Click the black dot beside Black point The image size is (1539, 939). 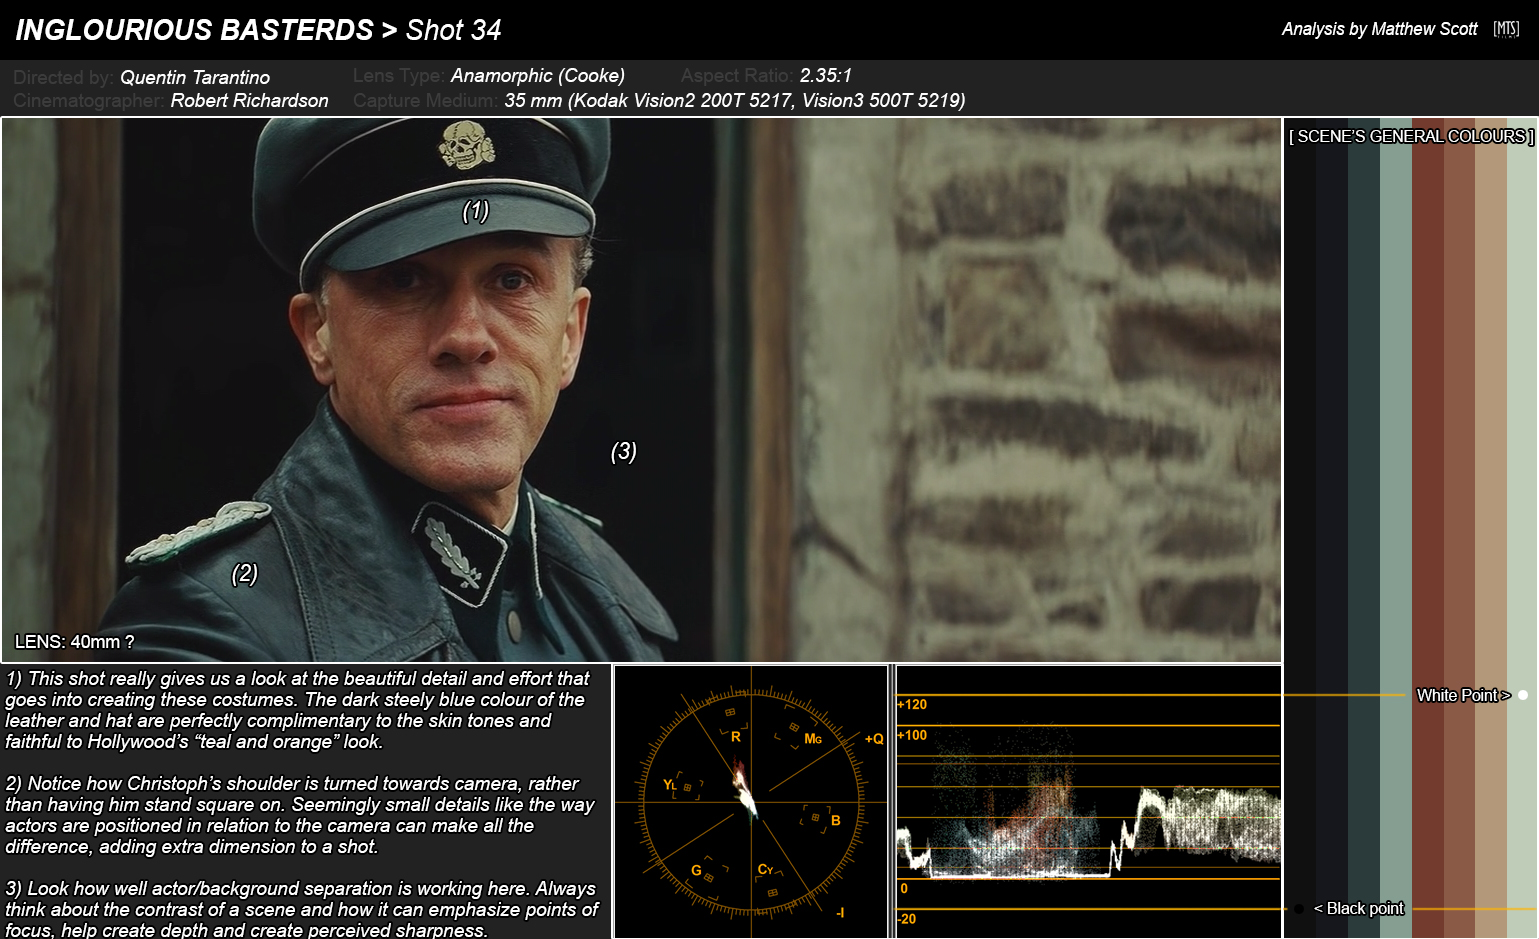(x=1299, y=909)
